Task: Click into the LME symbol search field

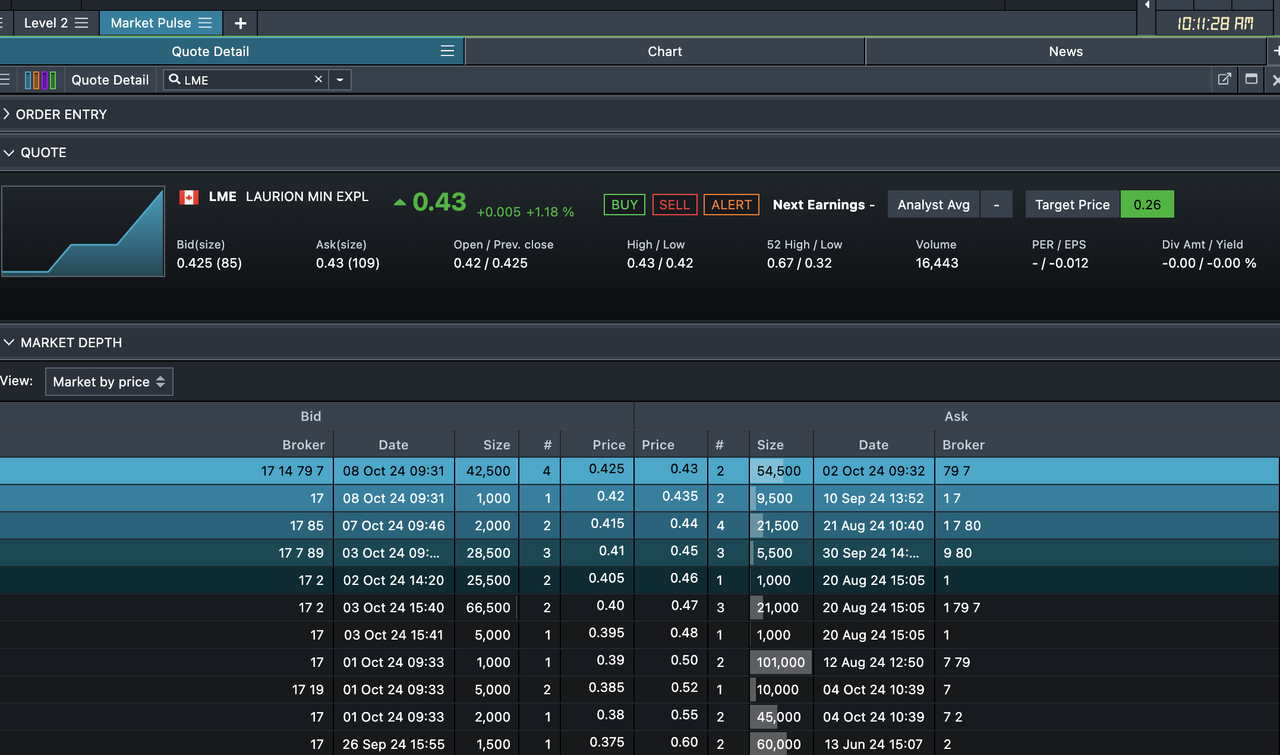Action: 247,80
